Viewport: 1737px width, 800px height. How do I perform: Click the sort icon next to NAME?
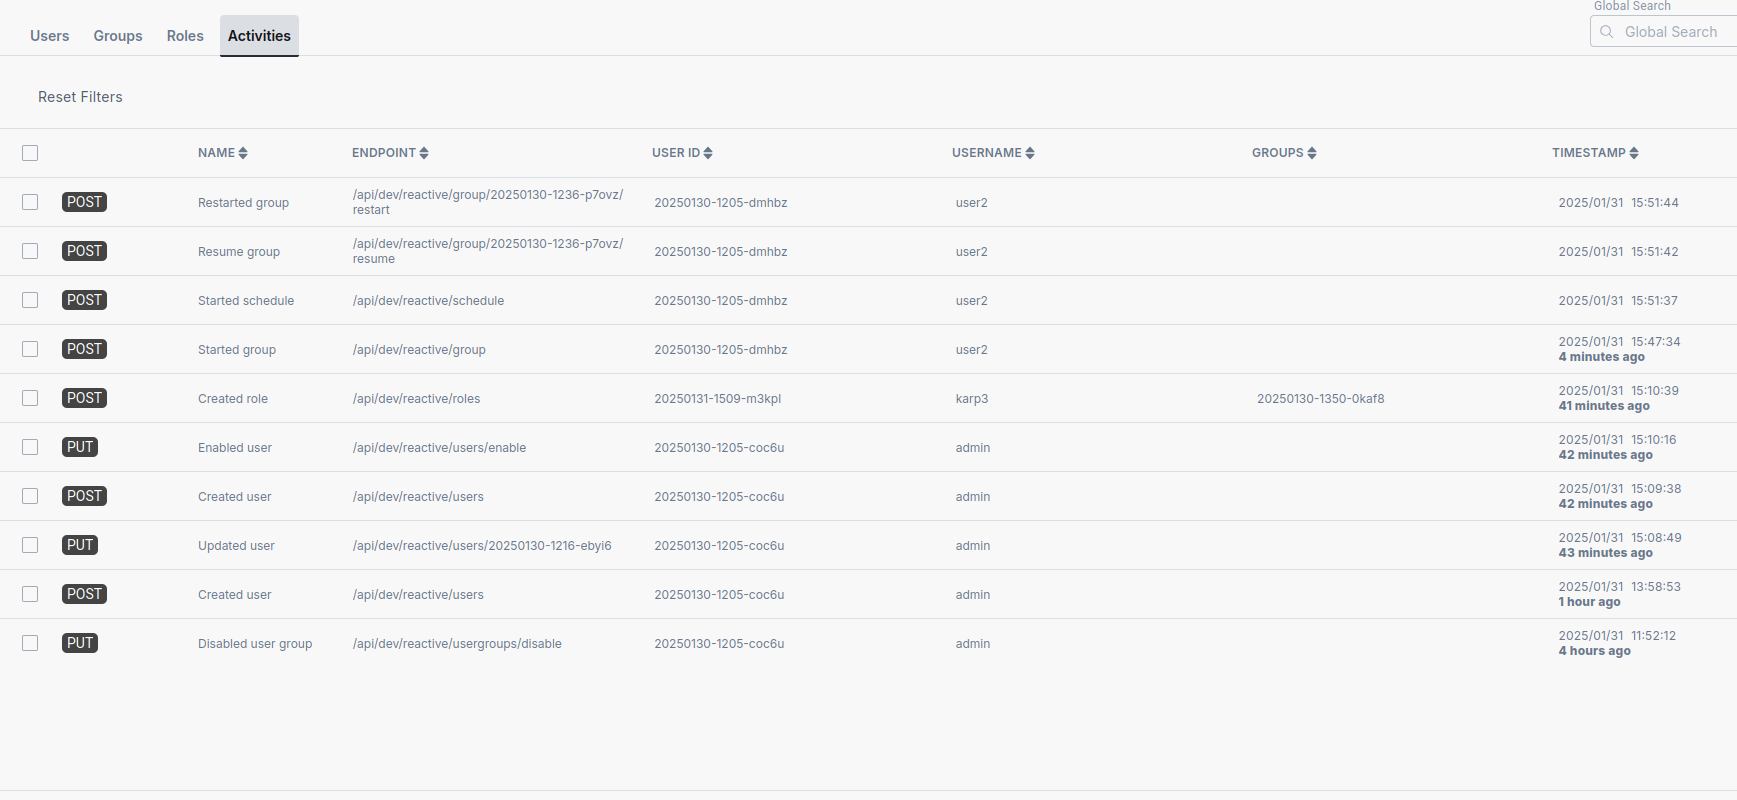(x=243, y=153)
